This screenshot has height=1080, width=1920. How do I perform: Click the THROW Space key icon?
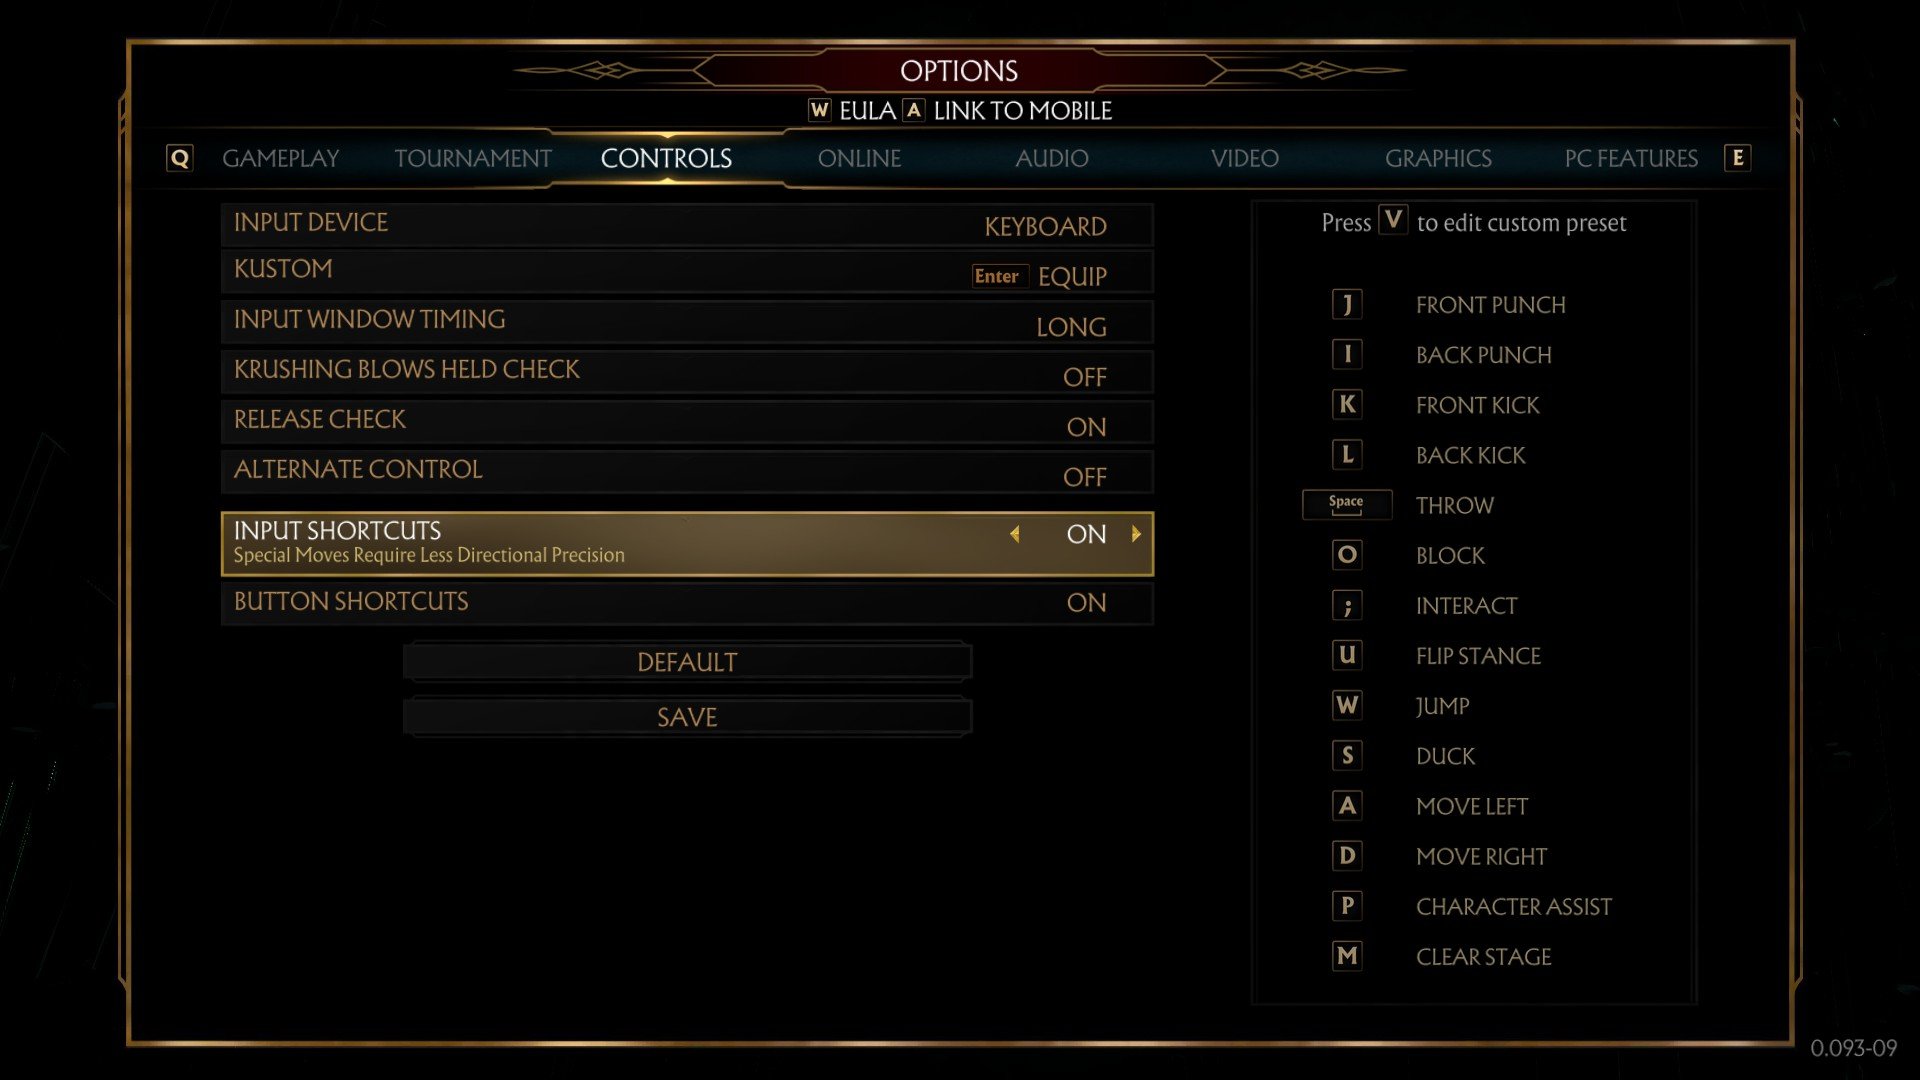pyautogui.click(x=1345, y=504)
